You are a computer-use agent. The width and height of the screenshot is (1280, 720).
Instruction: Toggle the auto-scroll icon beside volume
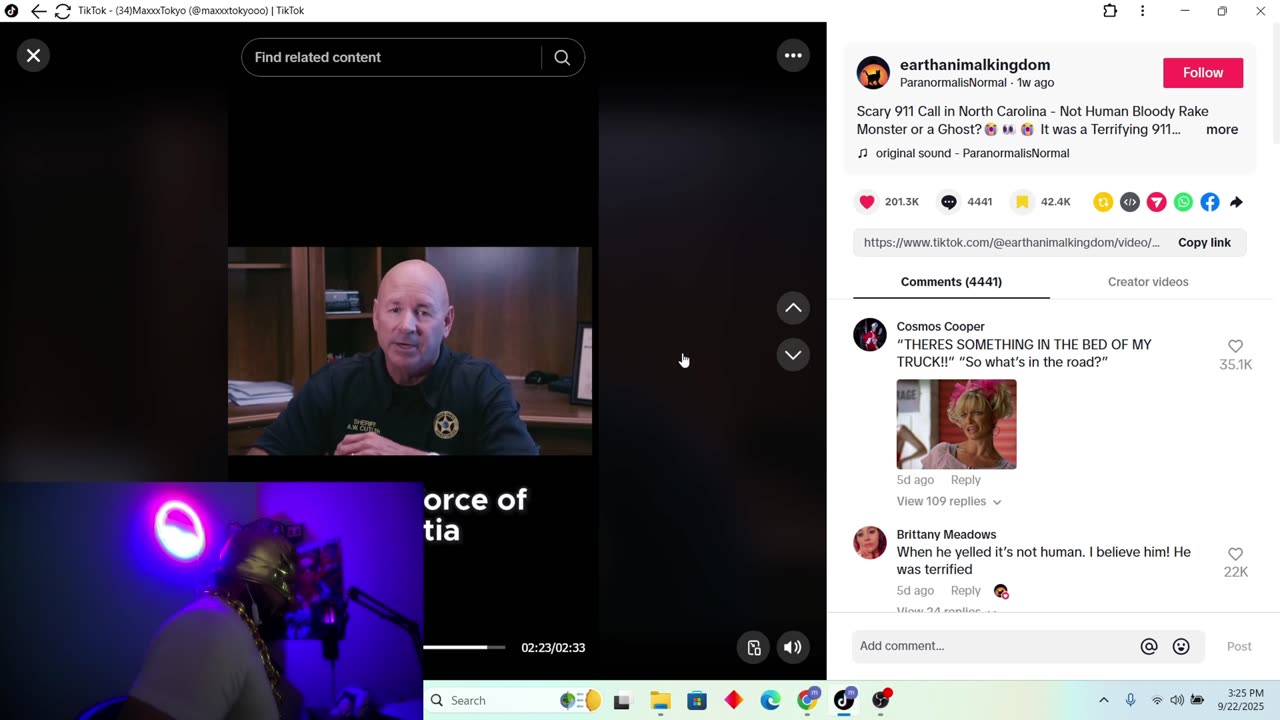(754, 647)
